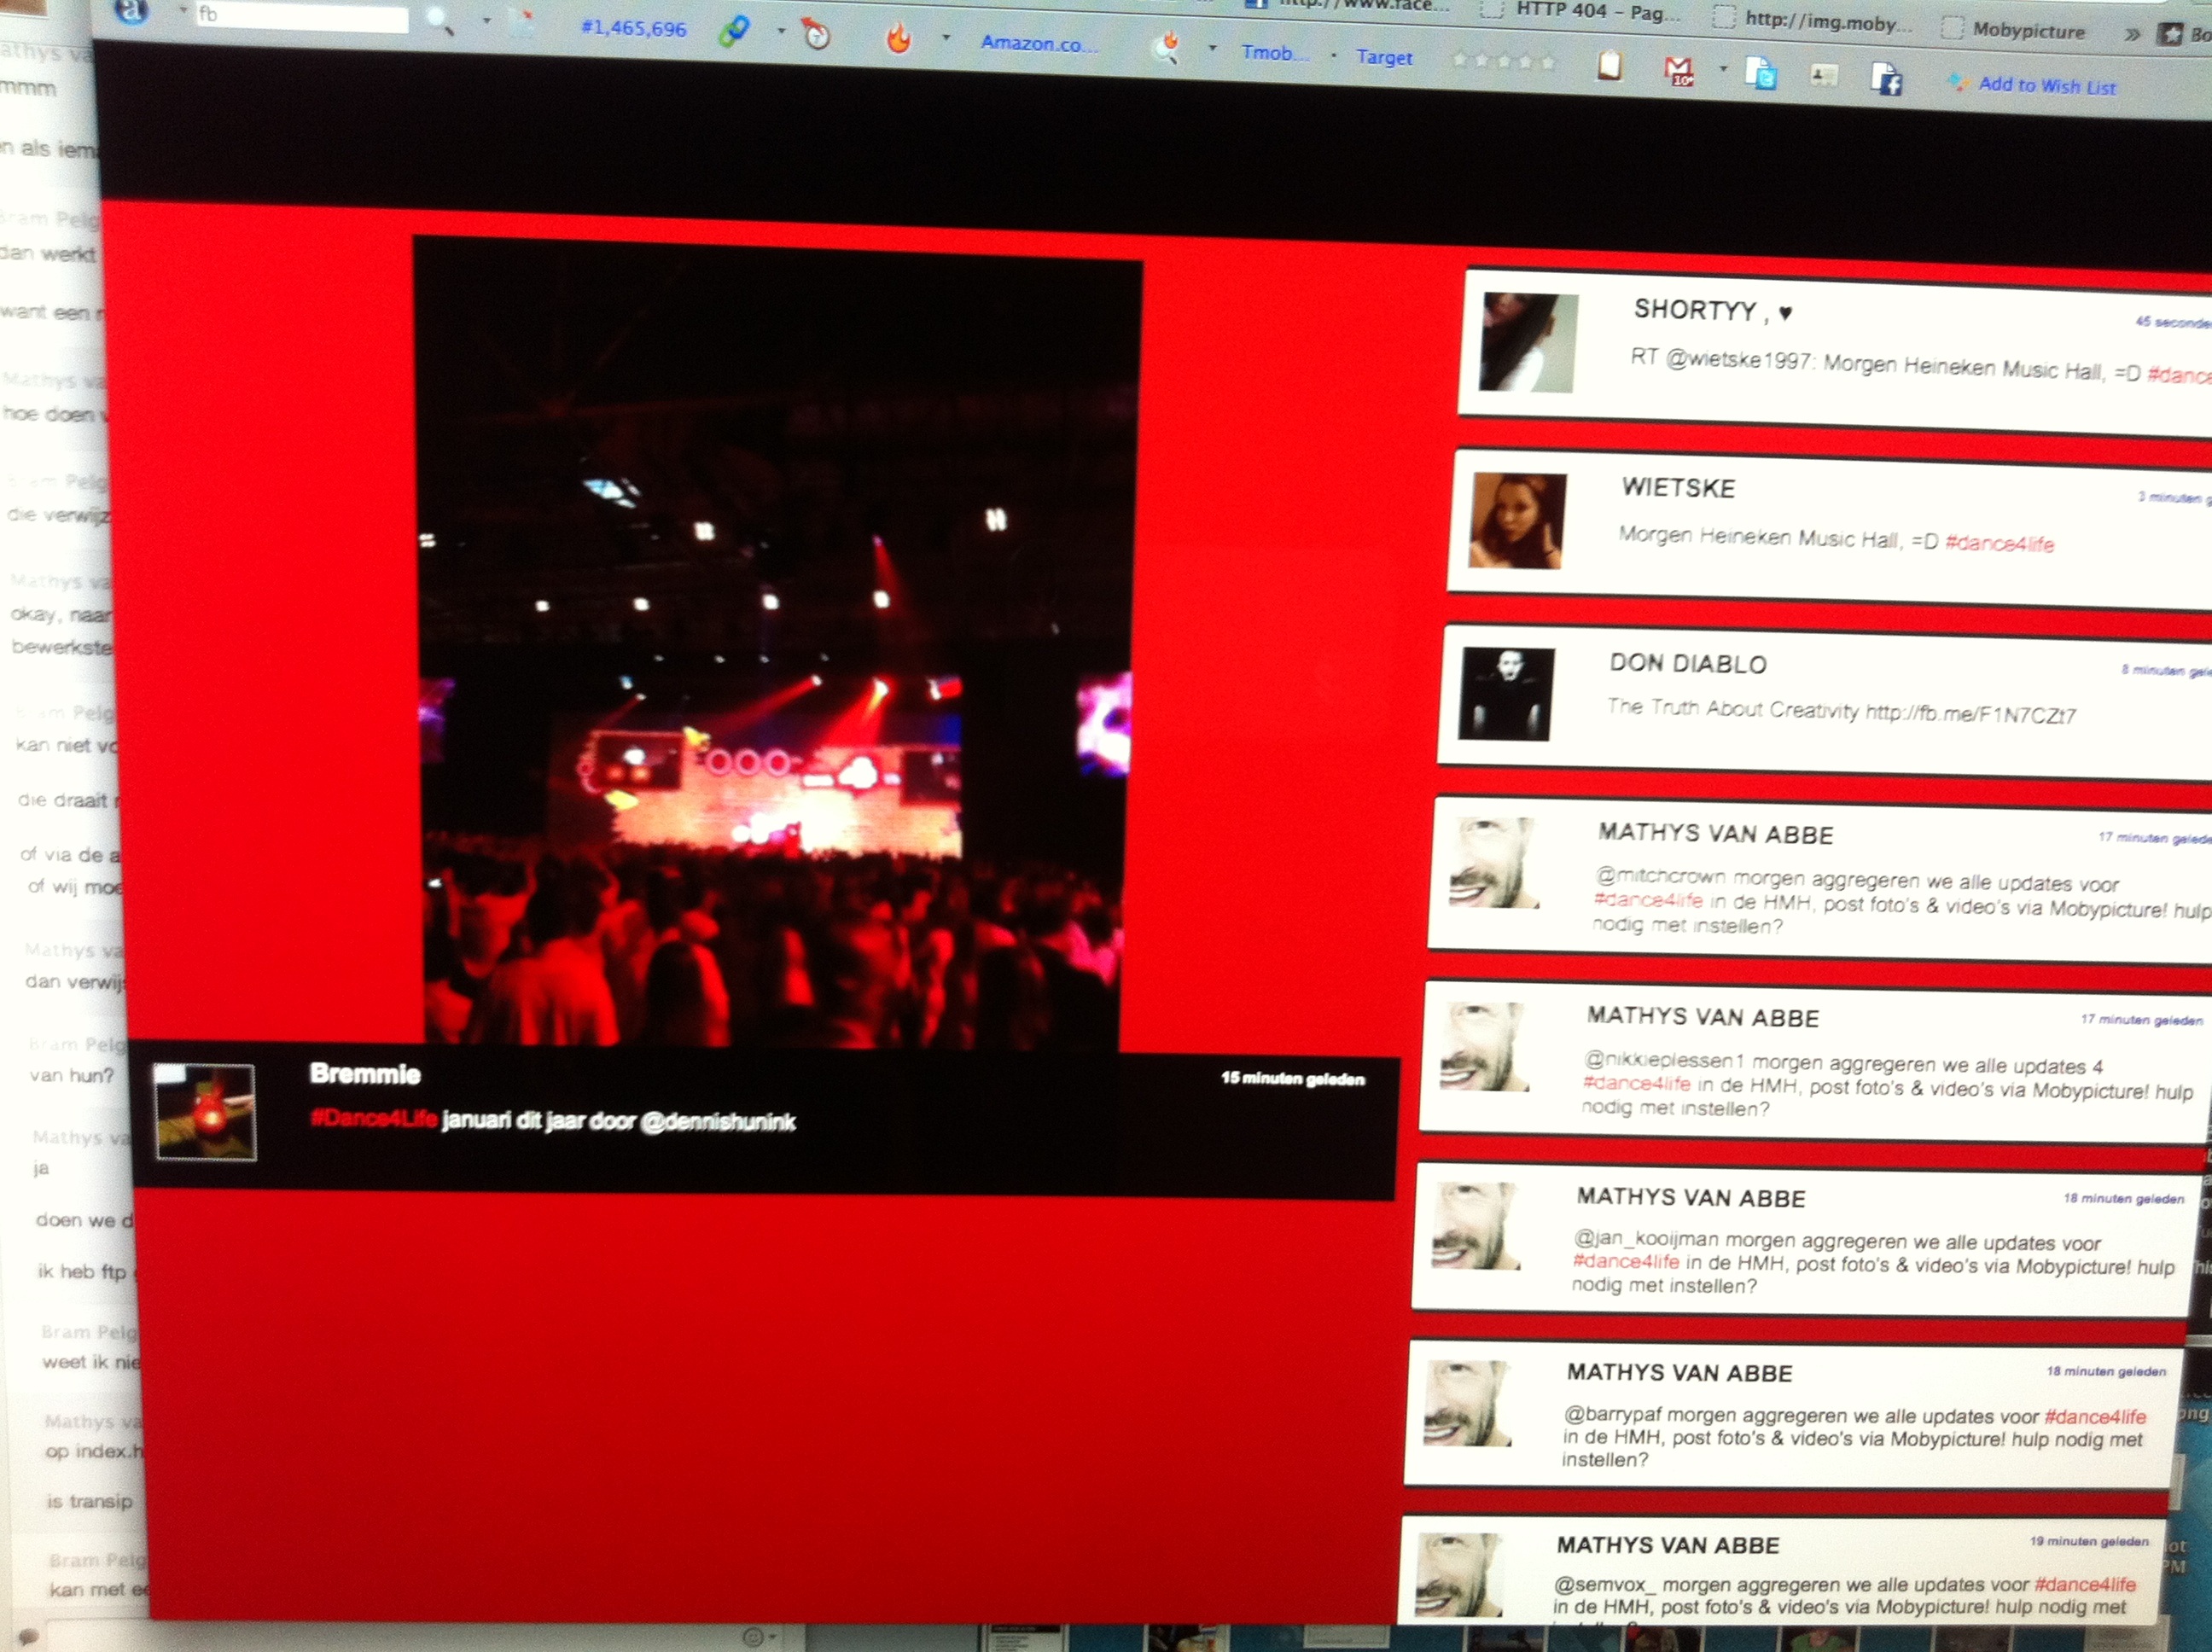Viewport: 2212px width, 1652px height.
Task: Open the Gmail icon in toolbar
Action: [x=1678, y=71]
